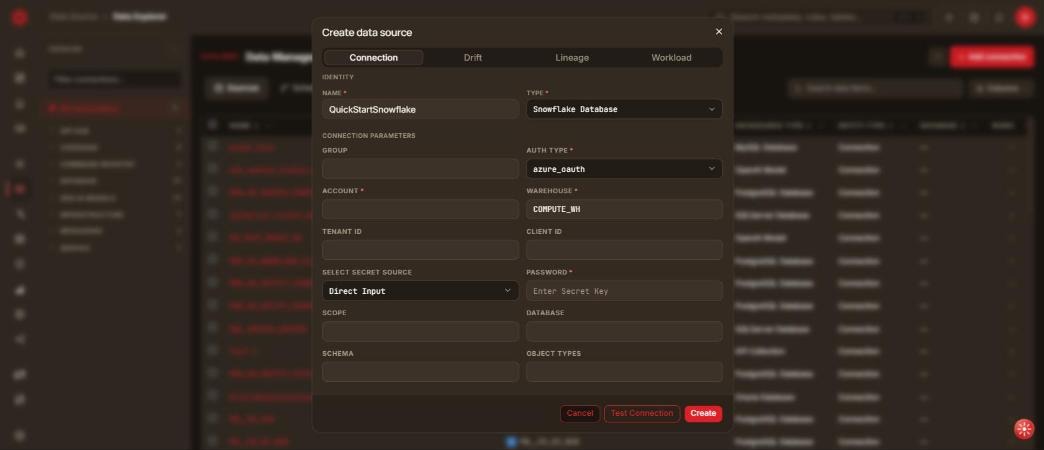Open the Type dropdown showing Snowflake Database
Viewport: 1044px width, 450px height.
[x=624, y=109]
